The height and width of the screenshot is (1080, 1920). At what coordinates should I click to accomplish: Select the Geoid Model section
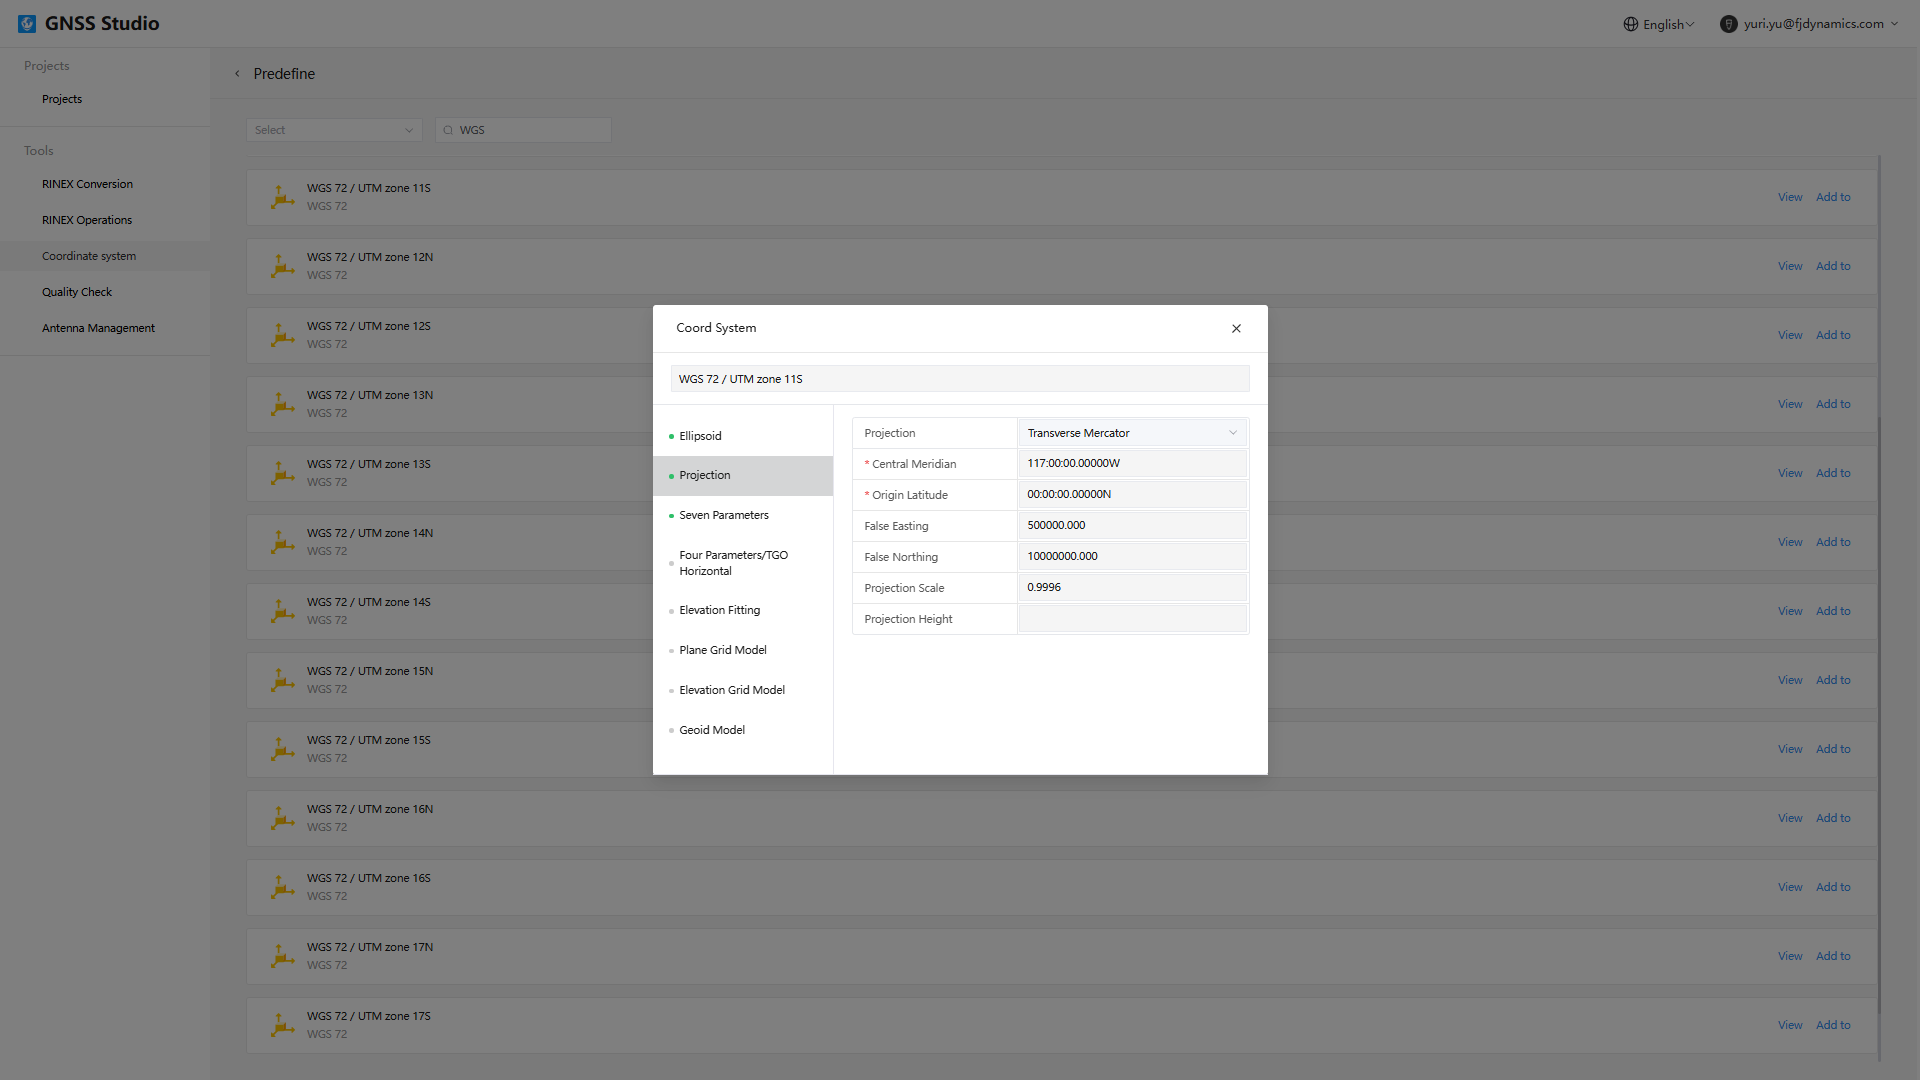click(x=711, y=730)
